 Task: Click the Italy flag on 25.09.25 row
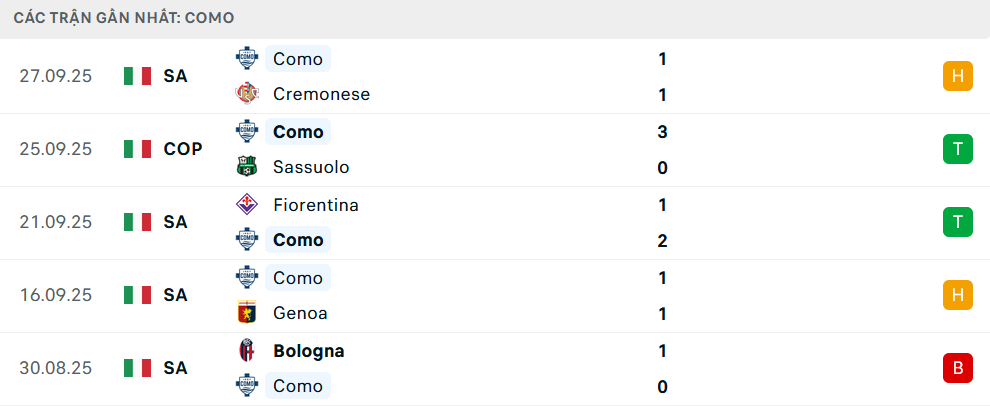(137, 149)
